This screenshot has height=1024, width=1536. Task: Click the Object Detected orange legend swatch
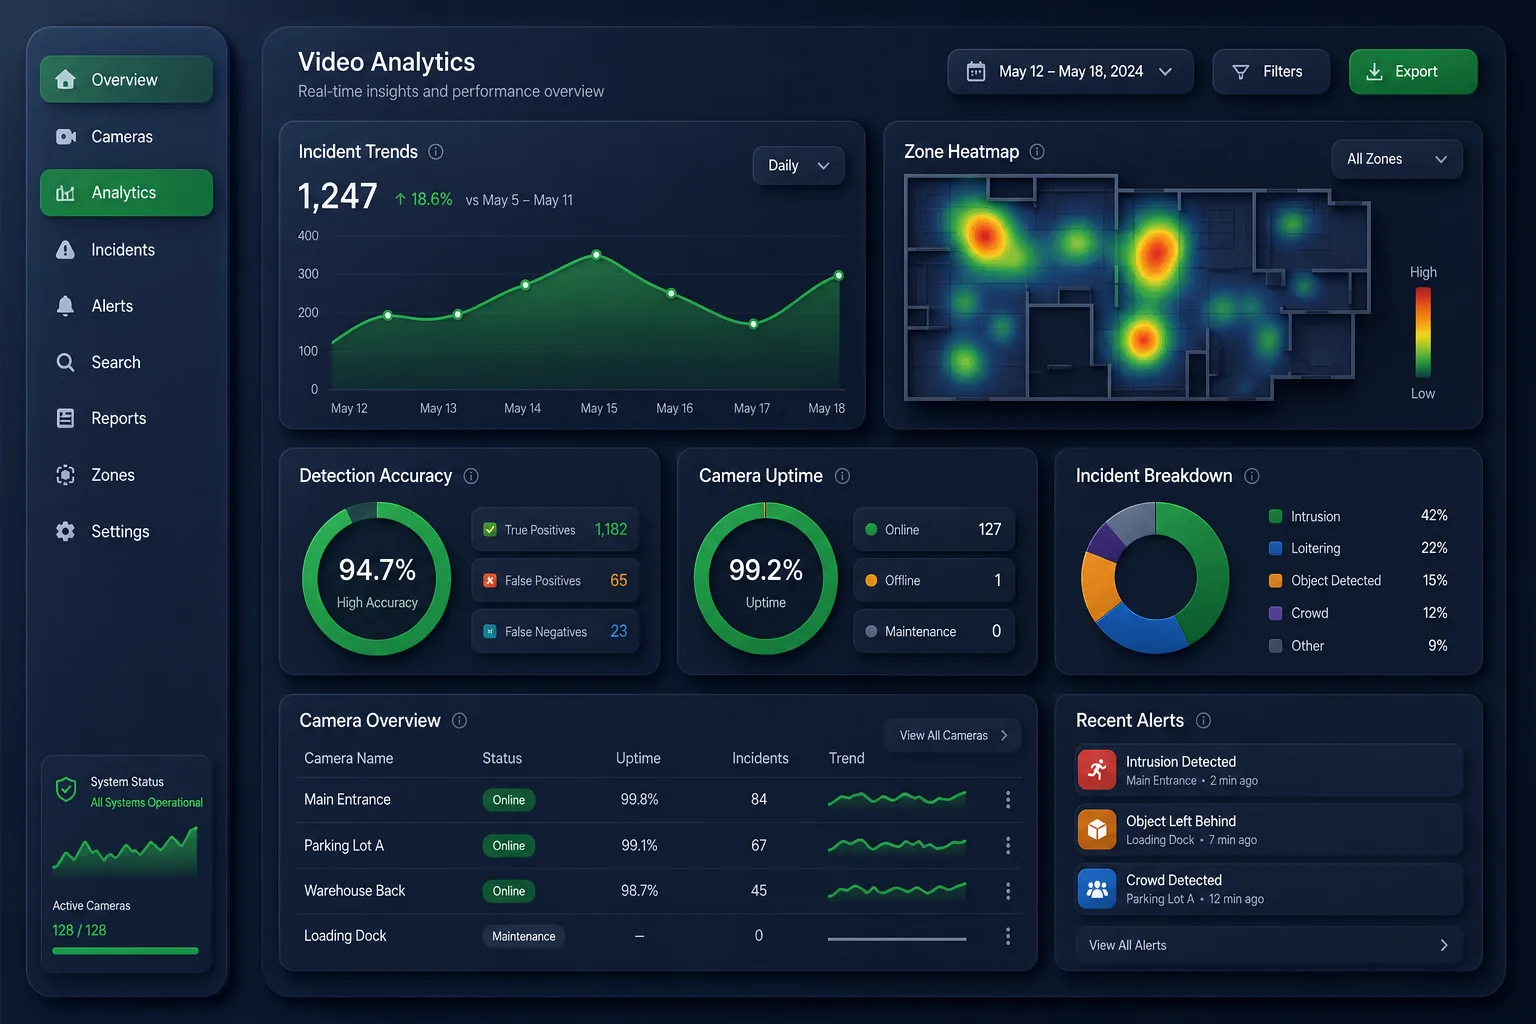(1275, 581)
